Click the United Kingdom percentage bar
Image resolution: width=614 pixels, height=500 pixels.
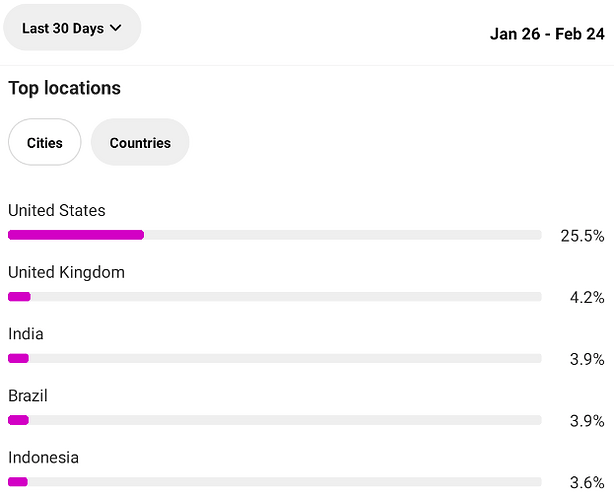(x=275, y=297)
